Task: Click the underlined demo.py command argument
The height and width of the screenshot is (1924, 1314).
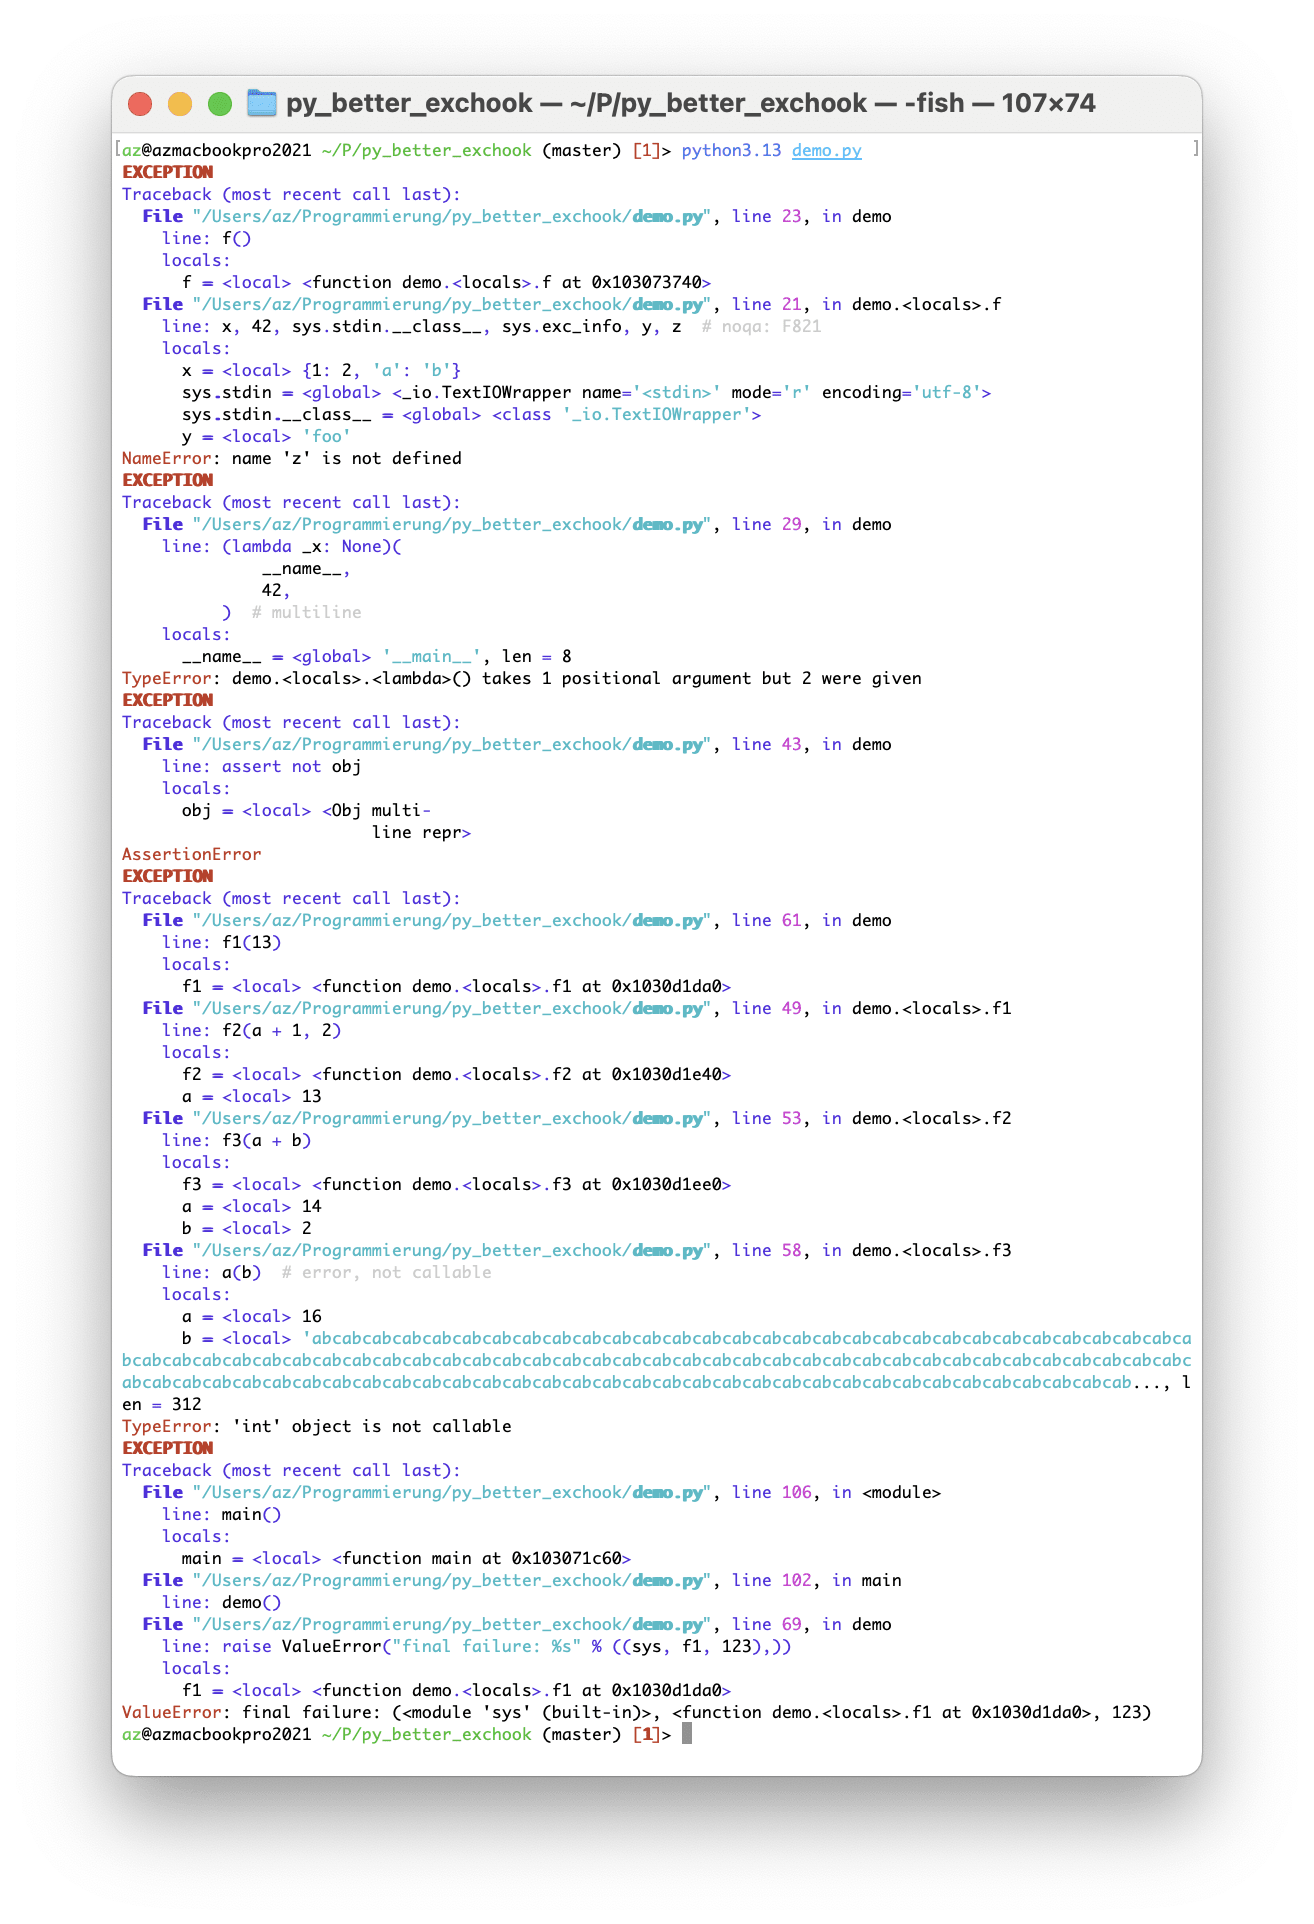Action: pyautogui.click(x=826, y=150)
